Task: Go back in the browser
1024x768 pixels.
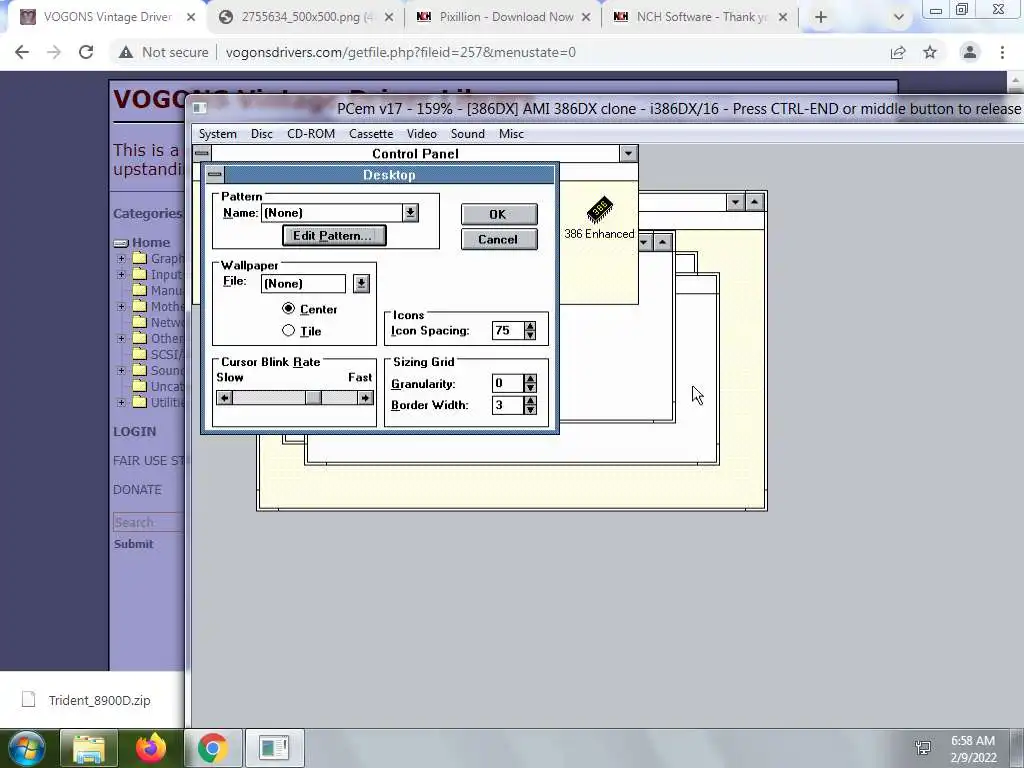Action: (x=22, y=52)
